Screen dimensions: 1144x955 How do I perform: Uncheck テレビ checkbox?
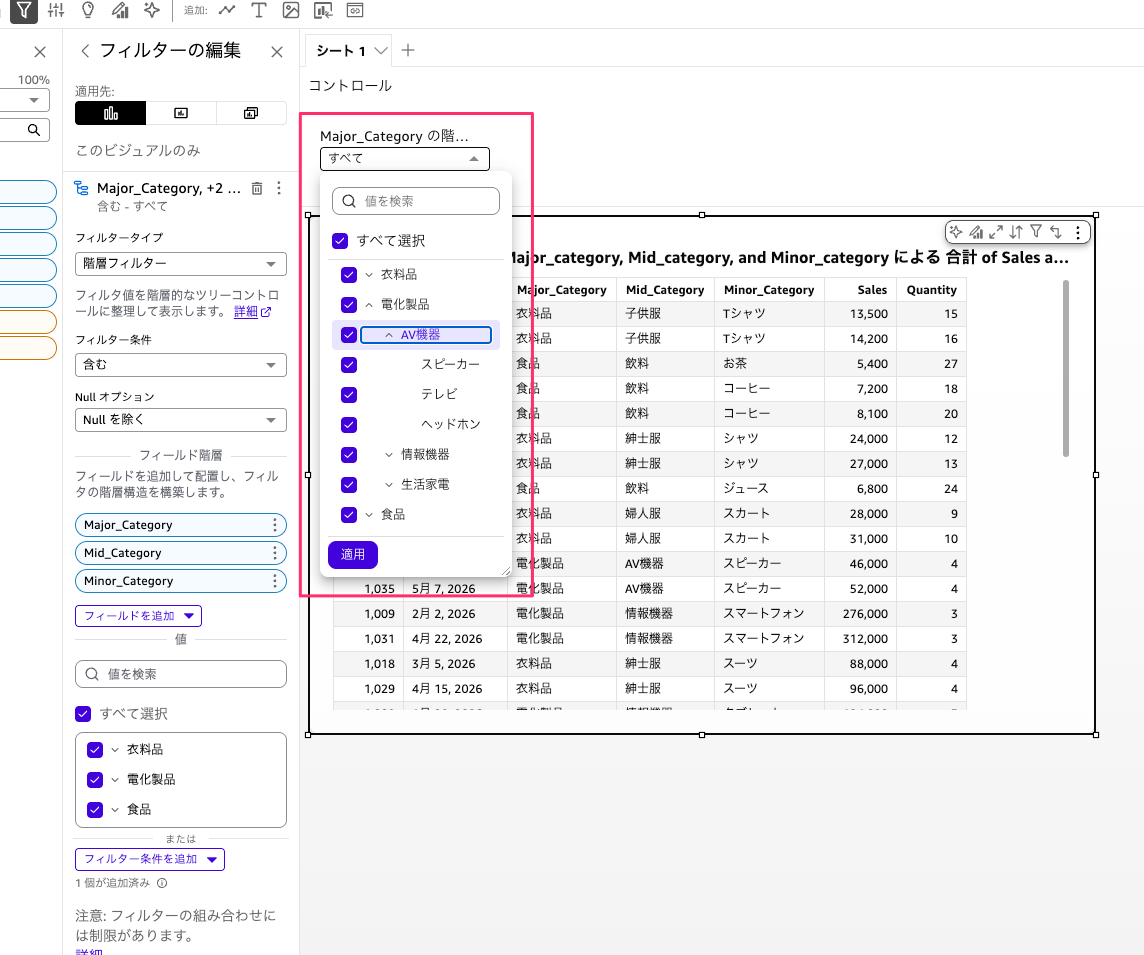coord(349,395)
